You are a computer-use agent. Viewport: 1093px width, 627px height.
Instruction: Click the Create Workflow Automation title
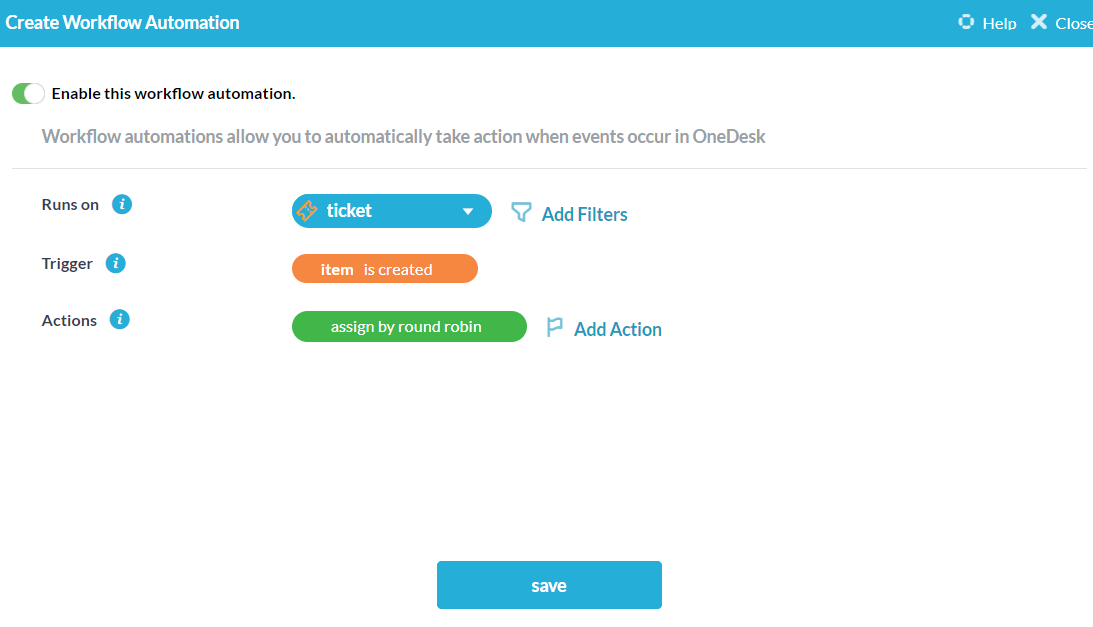[123, 22]
